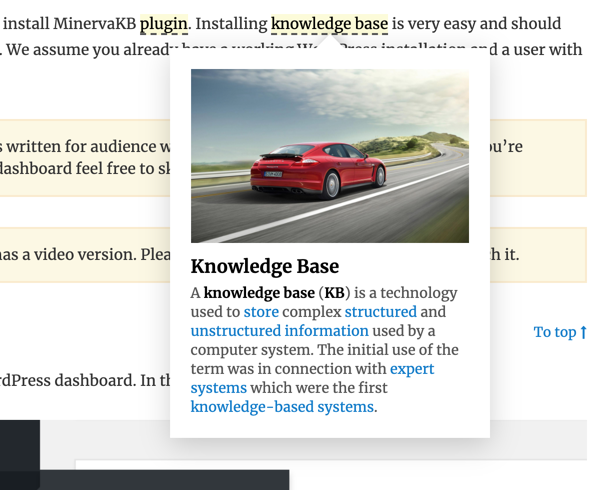616x490 pixels.
Task: Click the bold "KB" abbreviation text
Action: pos(334,293)
